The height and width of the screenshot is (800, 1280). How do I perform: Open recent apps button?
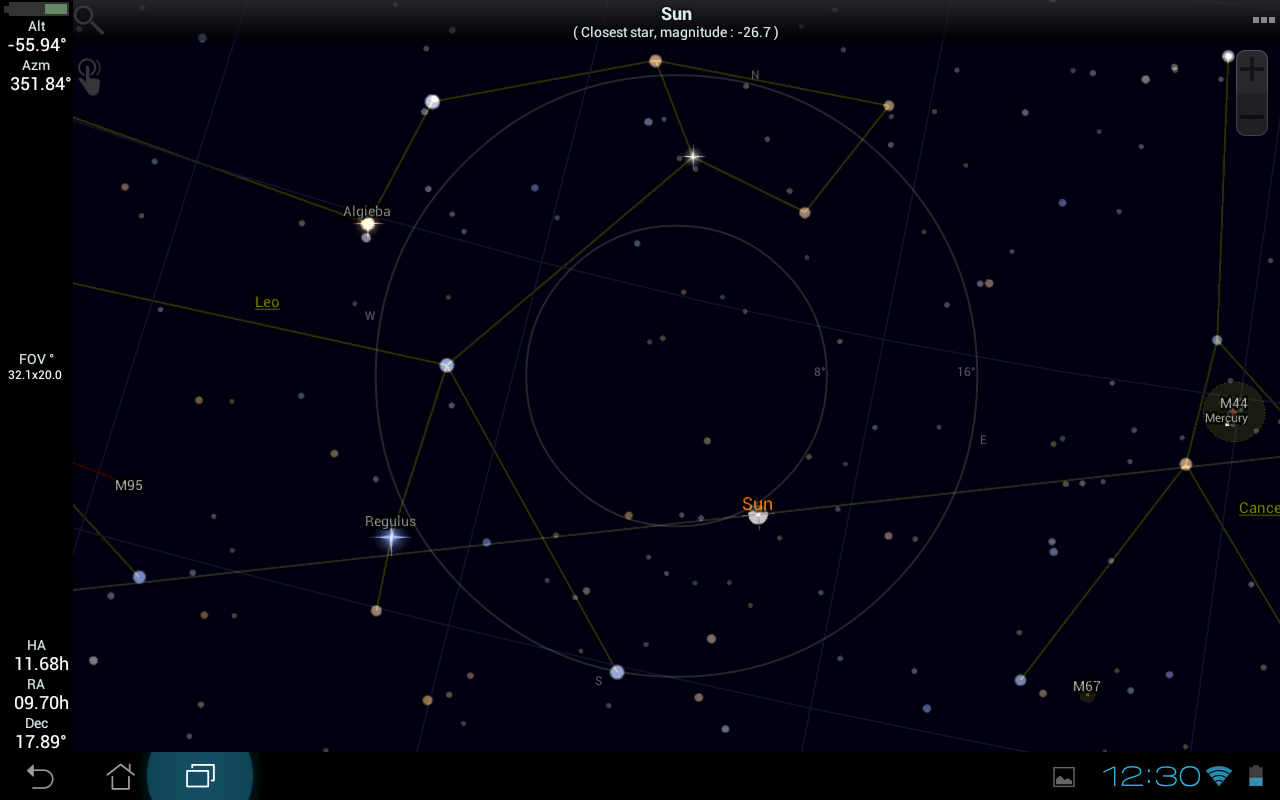pos(200,776)
